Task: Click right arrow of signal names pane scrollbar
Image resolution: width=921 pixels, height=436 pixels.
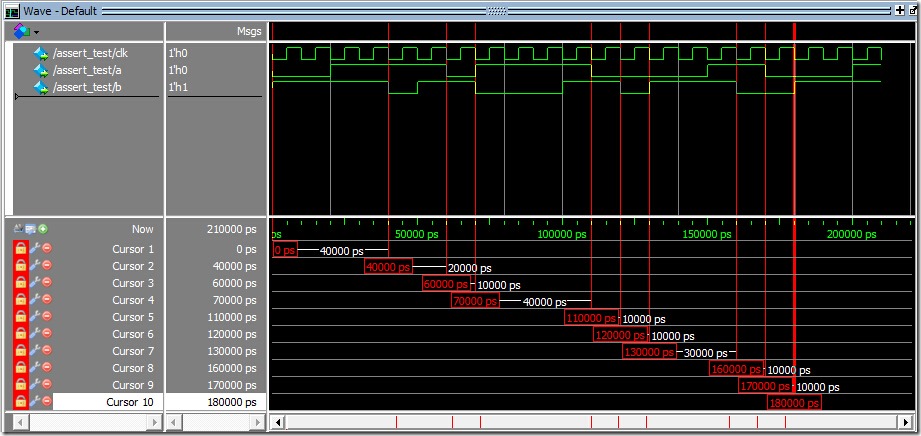Action: 156,422
